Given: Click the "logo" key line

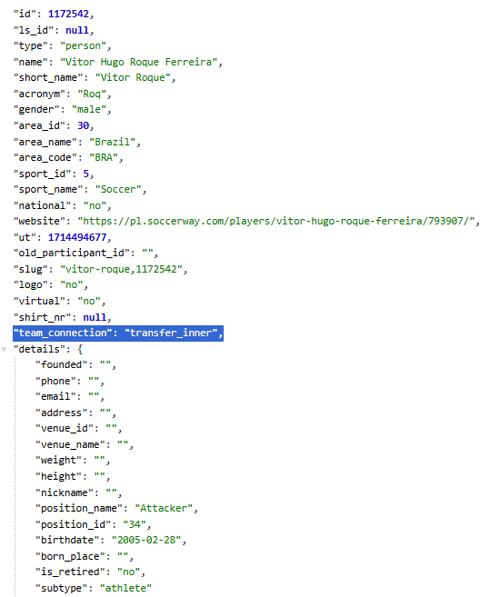Looking at the screenshot, I should [x=51, y=285].
